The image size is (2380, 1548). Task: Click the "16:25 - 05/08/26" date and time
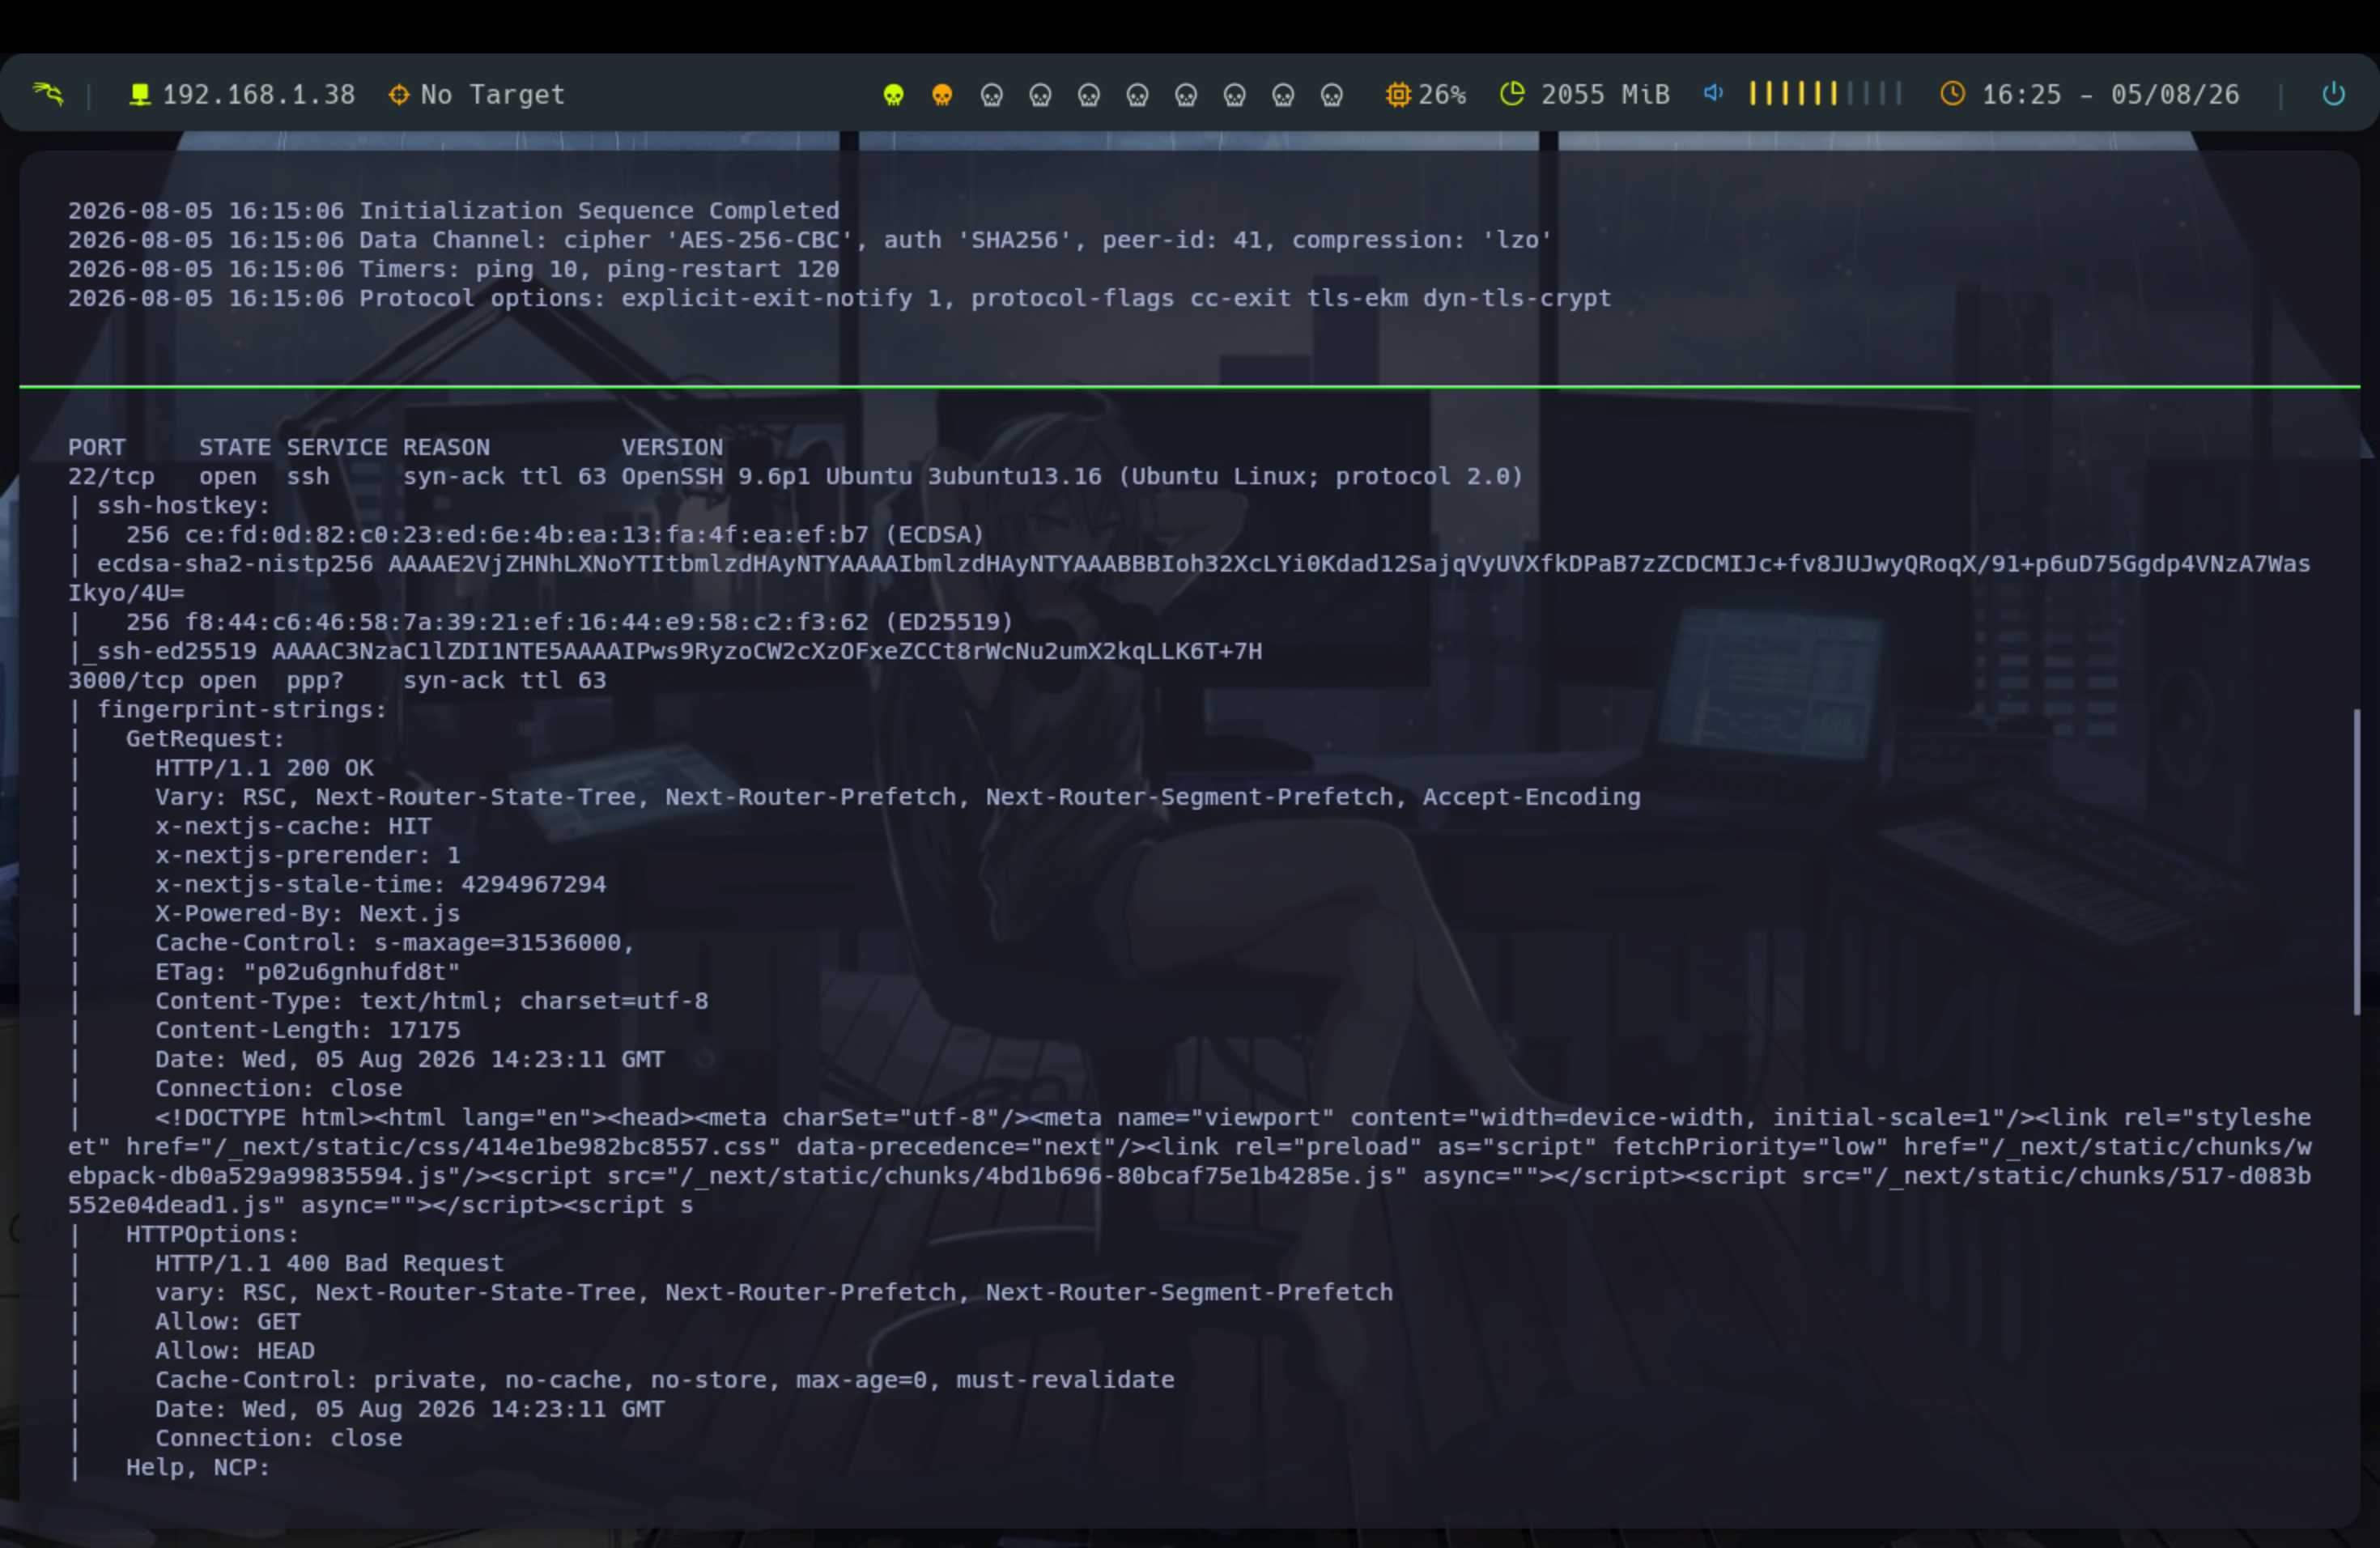[x=2110, y=95]
